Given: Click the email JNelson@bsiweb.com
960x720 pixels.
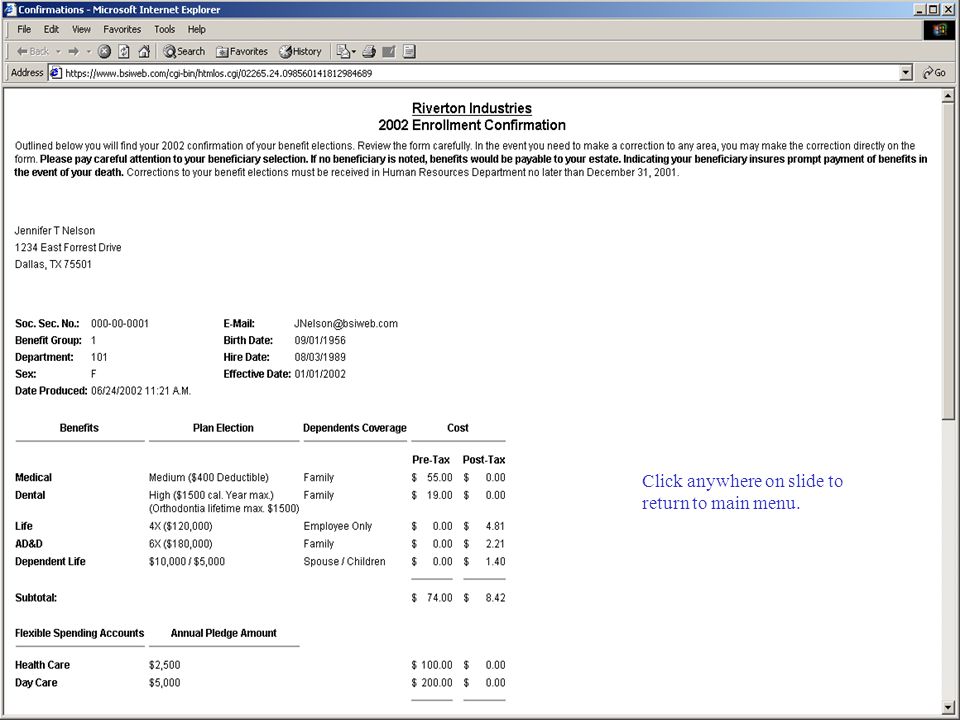Looking at the screenshot, I should [x=346, y=323].
